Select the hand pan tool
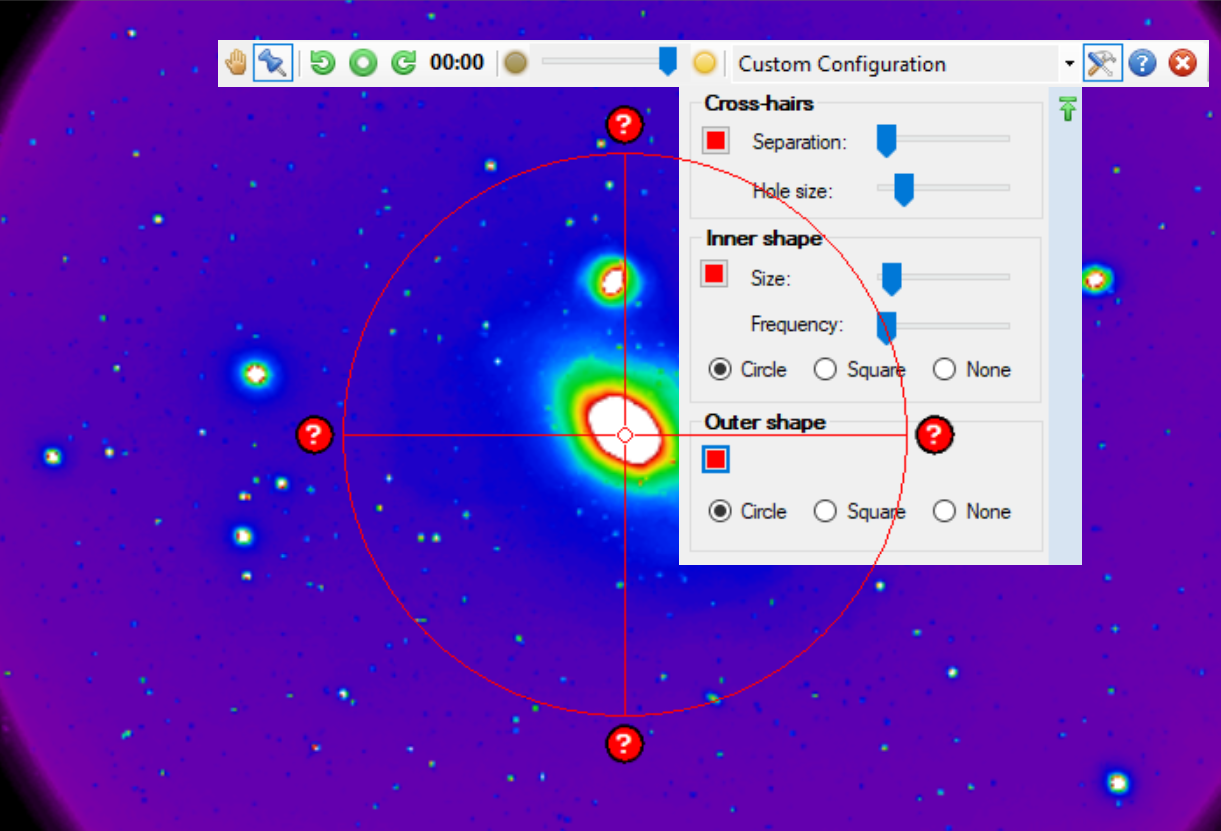Image resolution: width=1221 pixels, height=831 pixels. [x=236, y=62]
